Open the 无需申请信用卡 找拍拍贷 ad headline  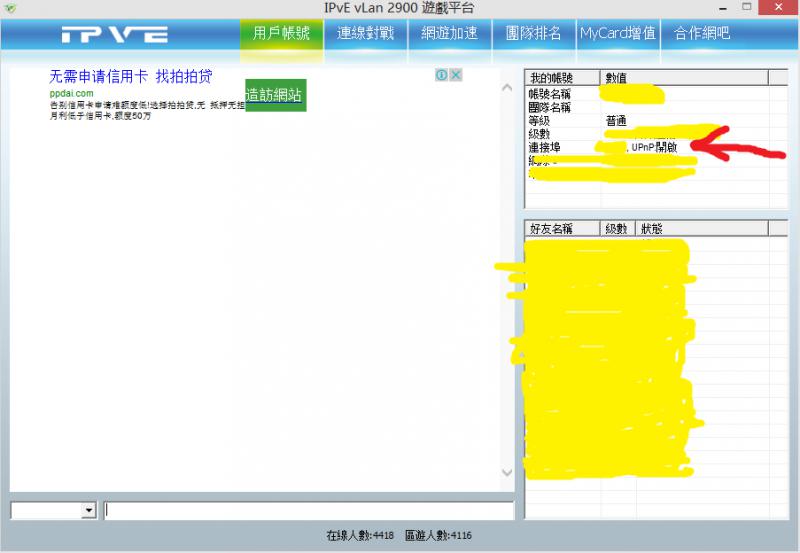131,77
